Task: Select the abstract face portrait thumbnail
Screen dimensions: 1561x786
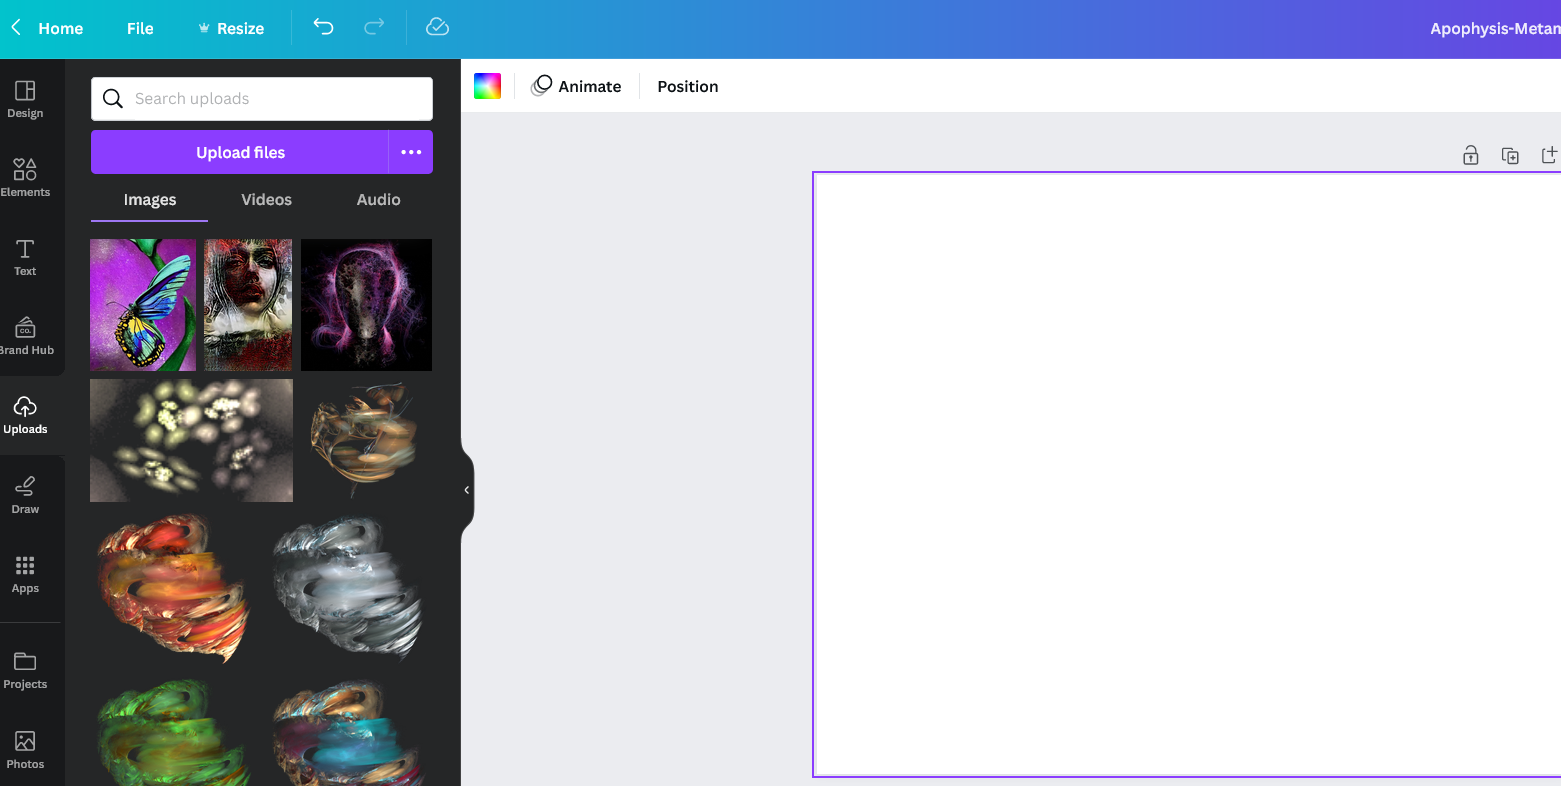Action: [248, 305]
